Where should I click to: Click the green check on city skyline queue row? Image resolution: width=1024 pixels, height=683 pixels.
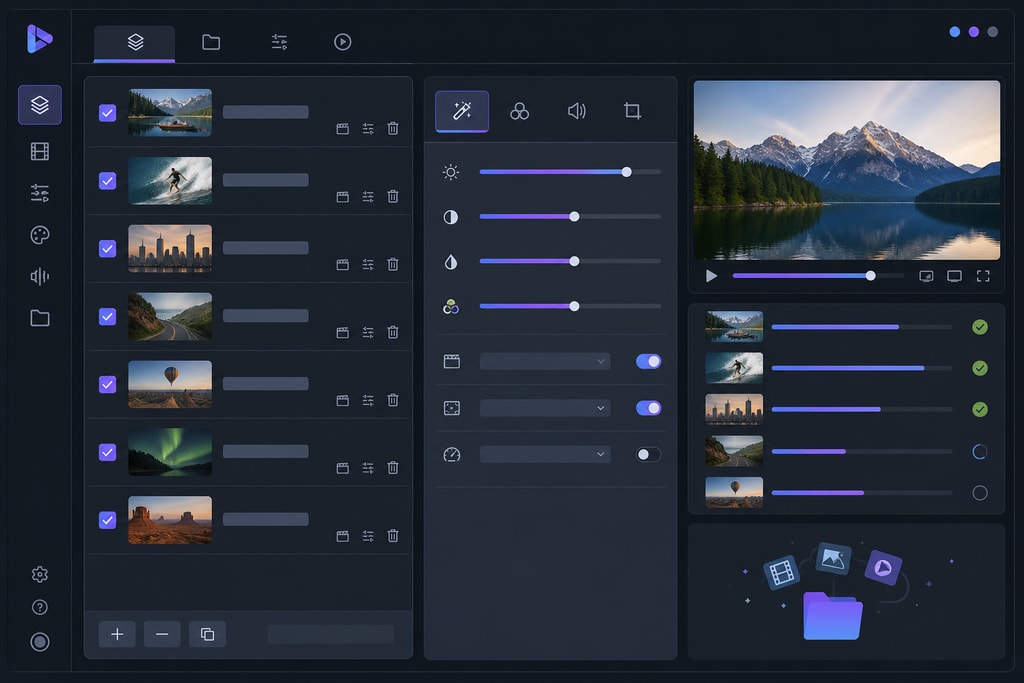pos(980,409)
